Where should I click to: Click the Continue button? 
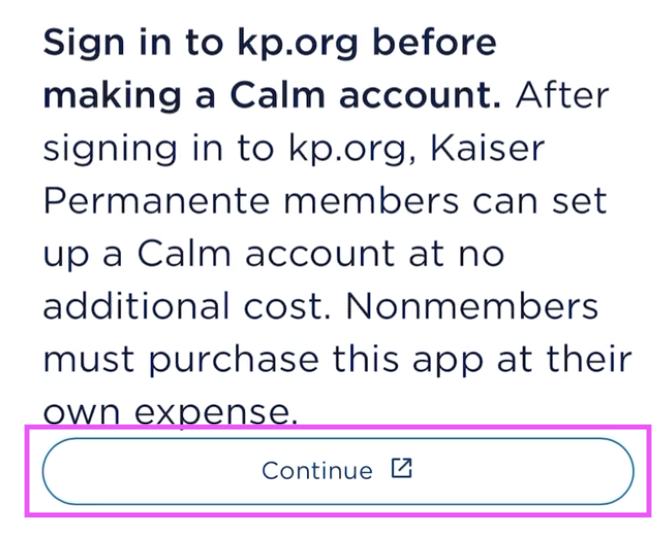[x=337, y=470]
